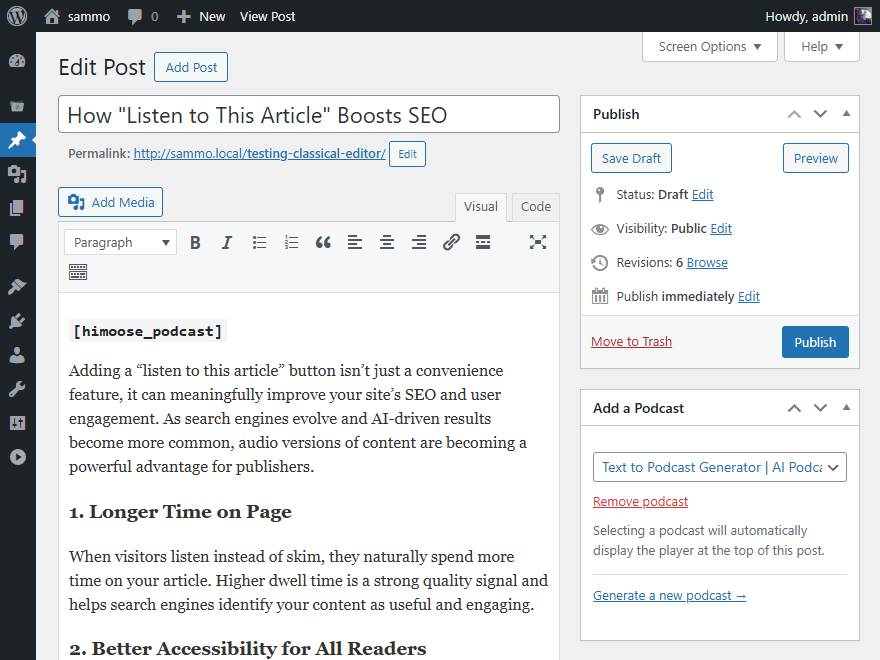Insert a bulleted list
The width and height of the screenshot is (880, 660).
point(259,242)
